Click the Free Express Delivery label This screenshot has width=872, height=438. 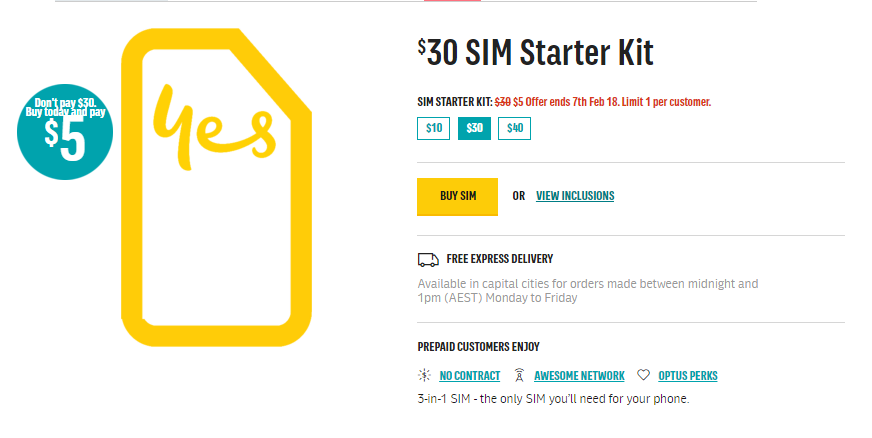[x=499, y=259]
